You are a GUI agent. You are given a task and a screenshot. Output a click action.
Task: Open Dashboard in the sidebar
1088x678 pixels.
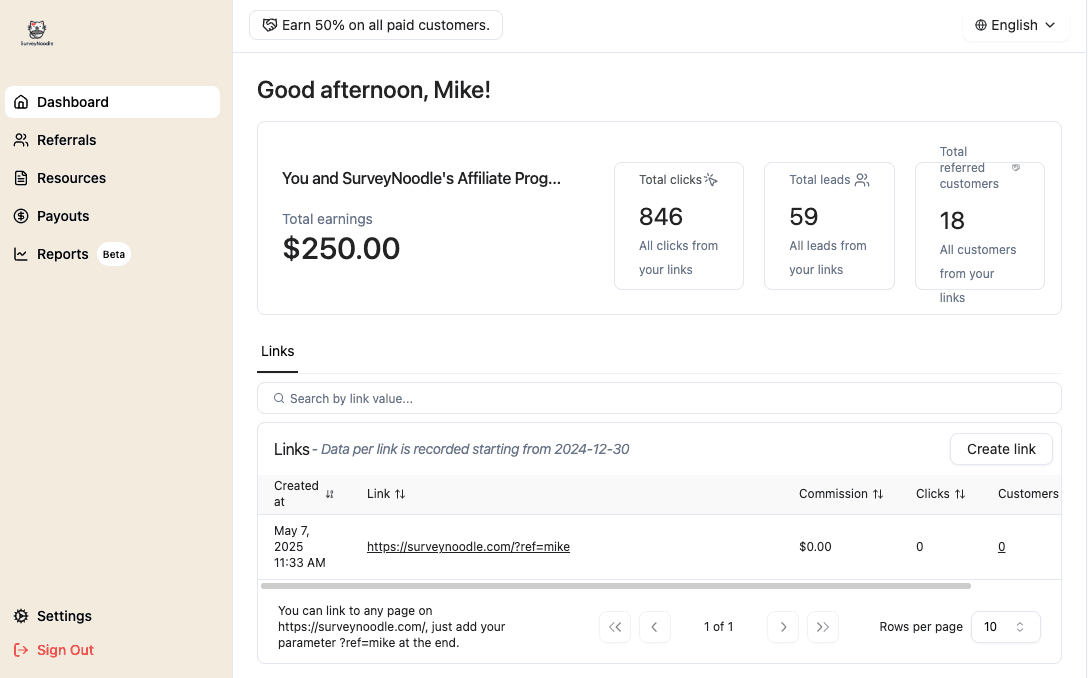coord(112,102)
